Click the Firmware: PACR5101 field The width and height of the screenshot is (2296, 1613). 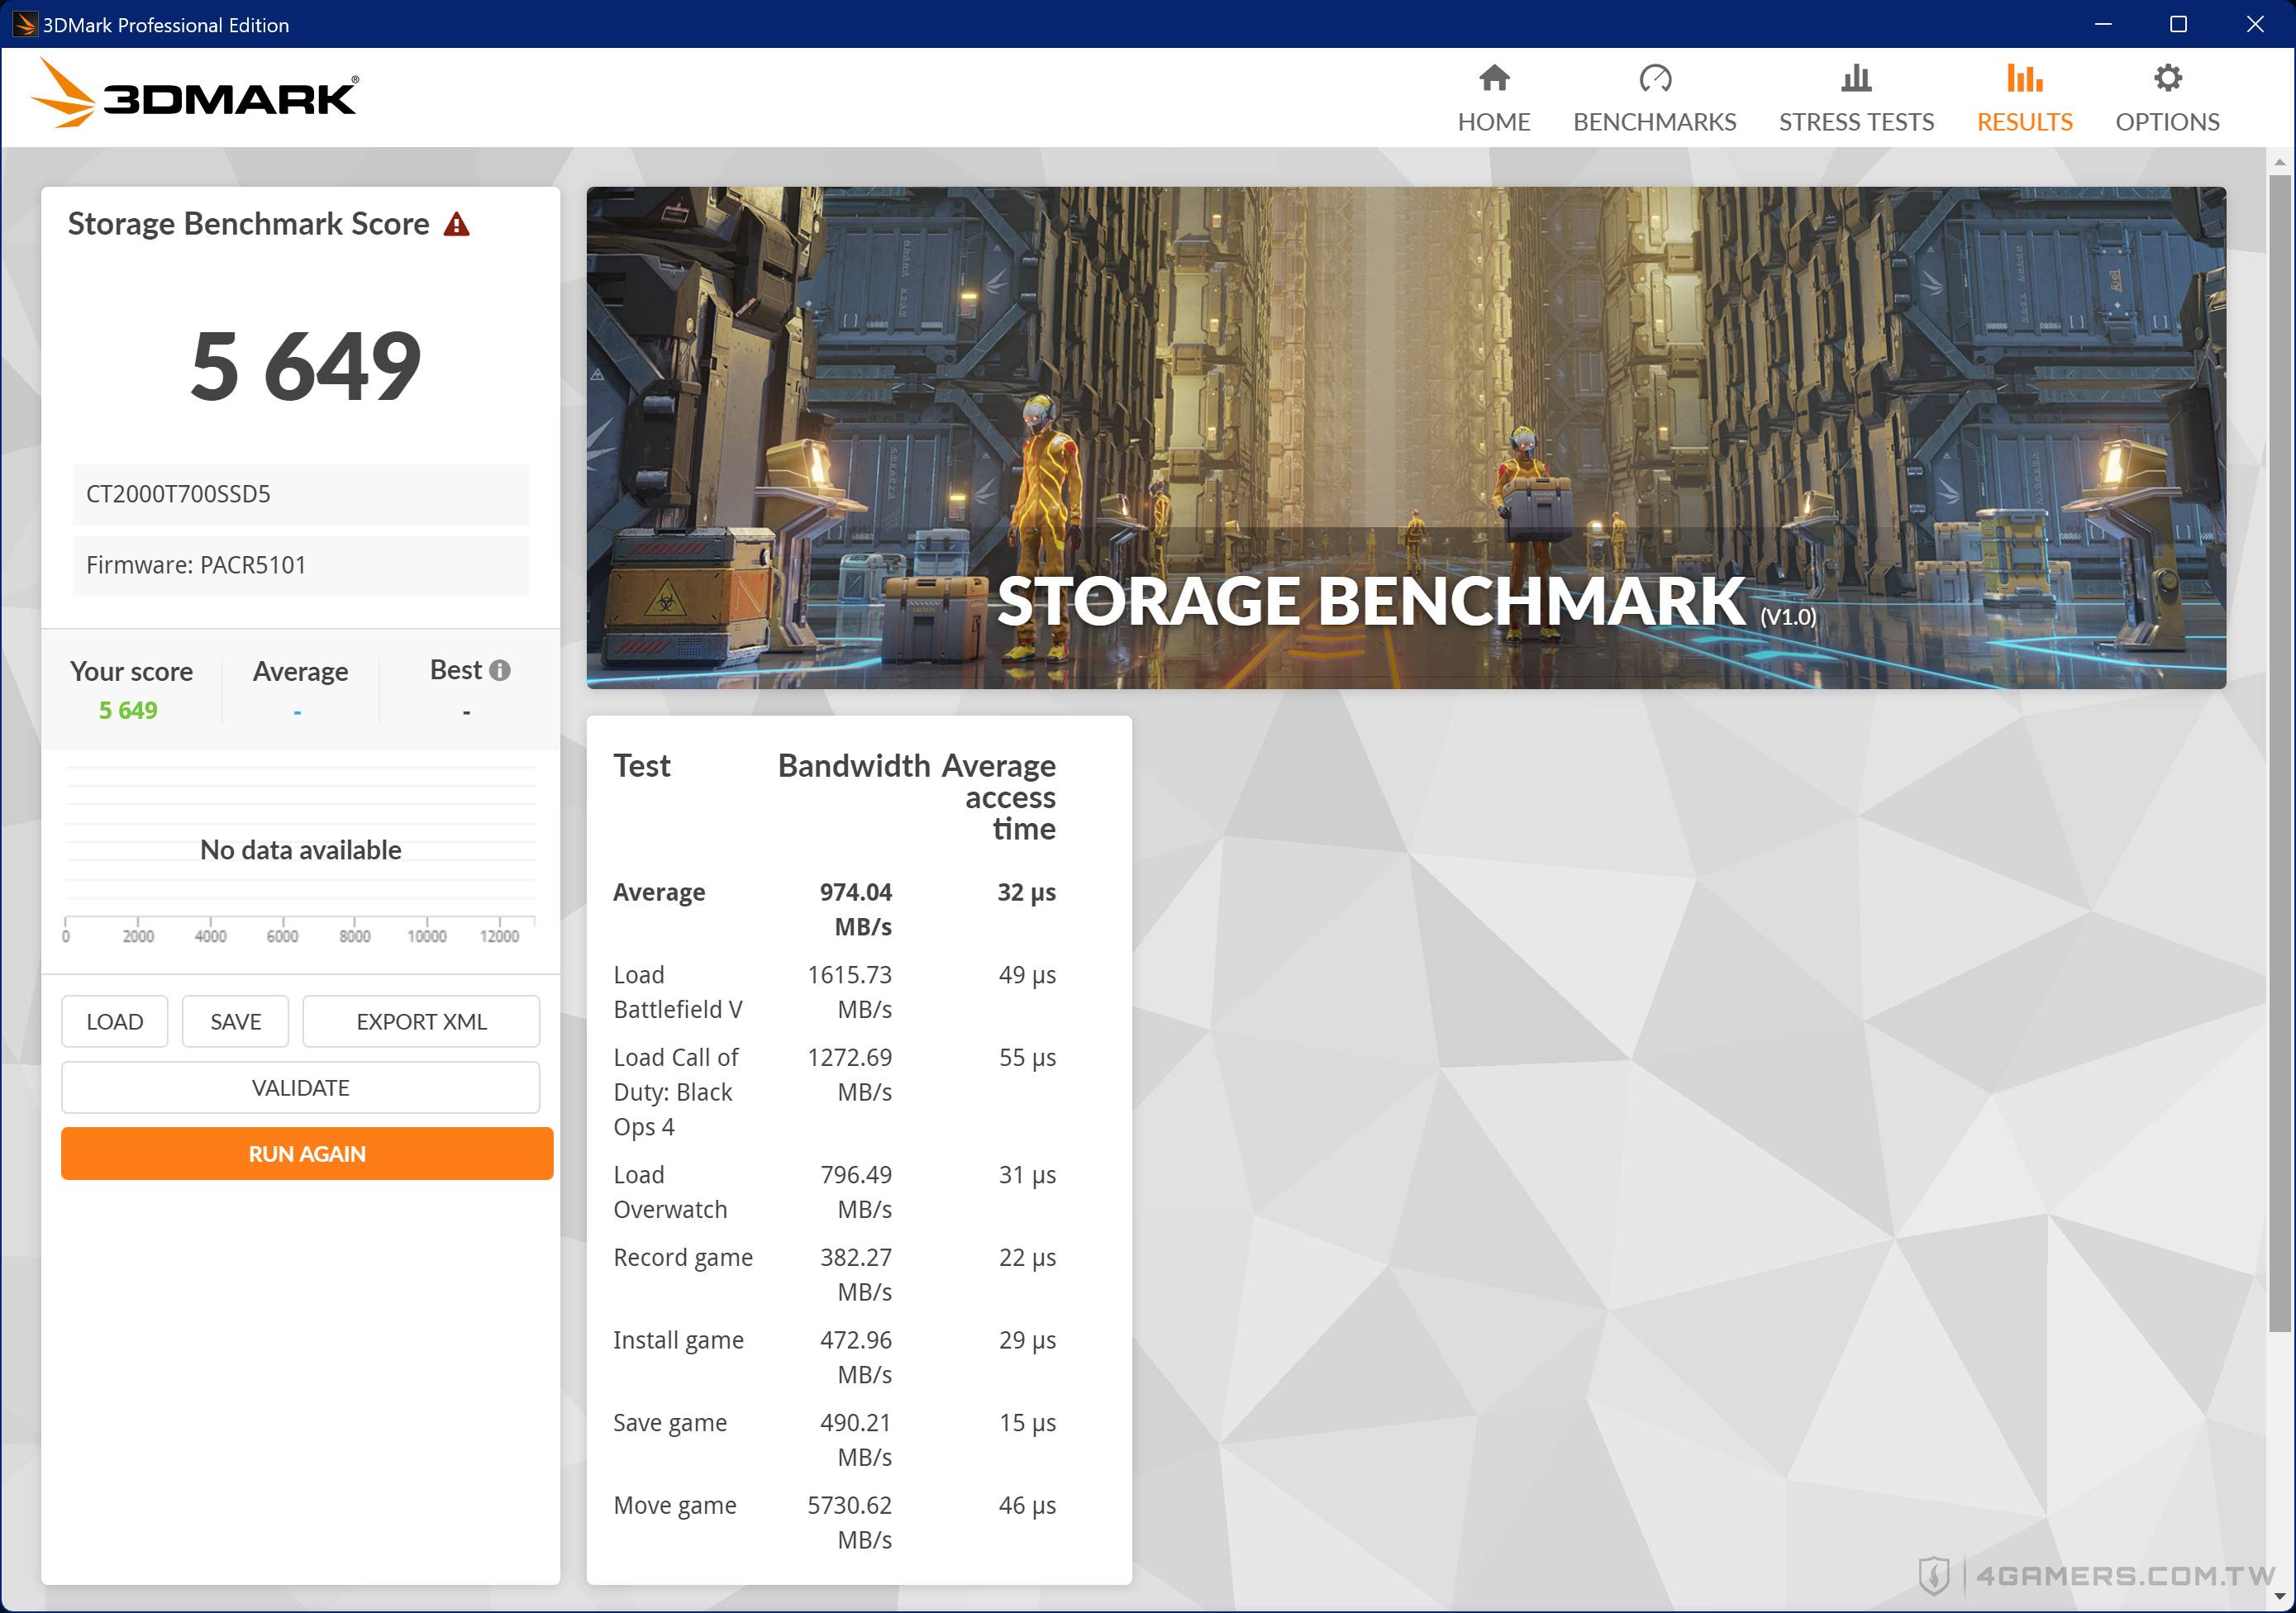[x=300, y=565]
